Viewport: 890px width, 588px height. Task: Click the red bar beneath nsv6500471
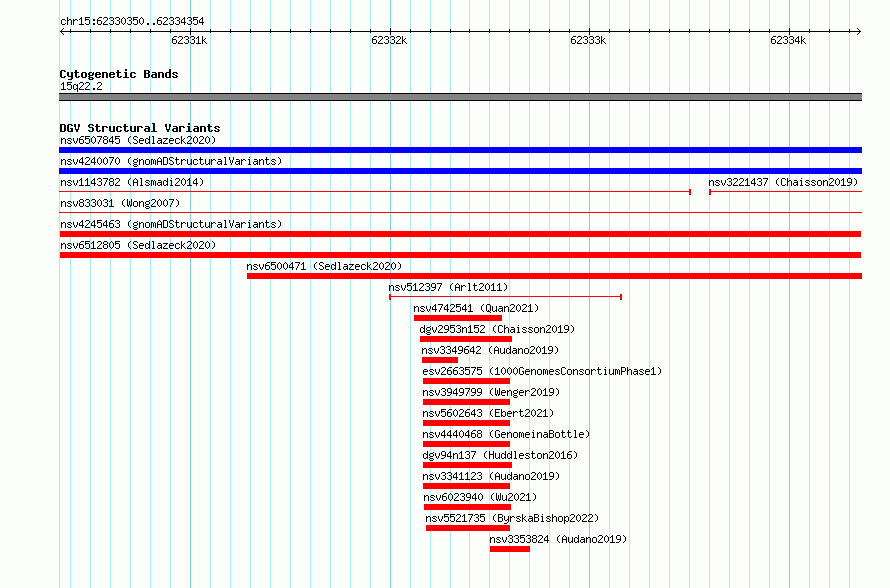click(555, 276)
